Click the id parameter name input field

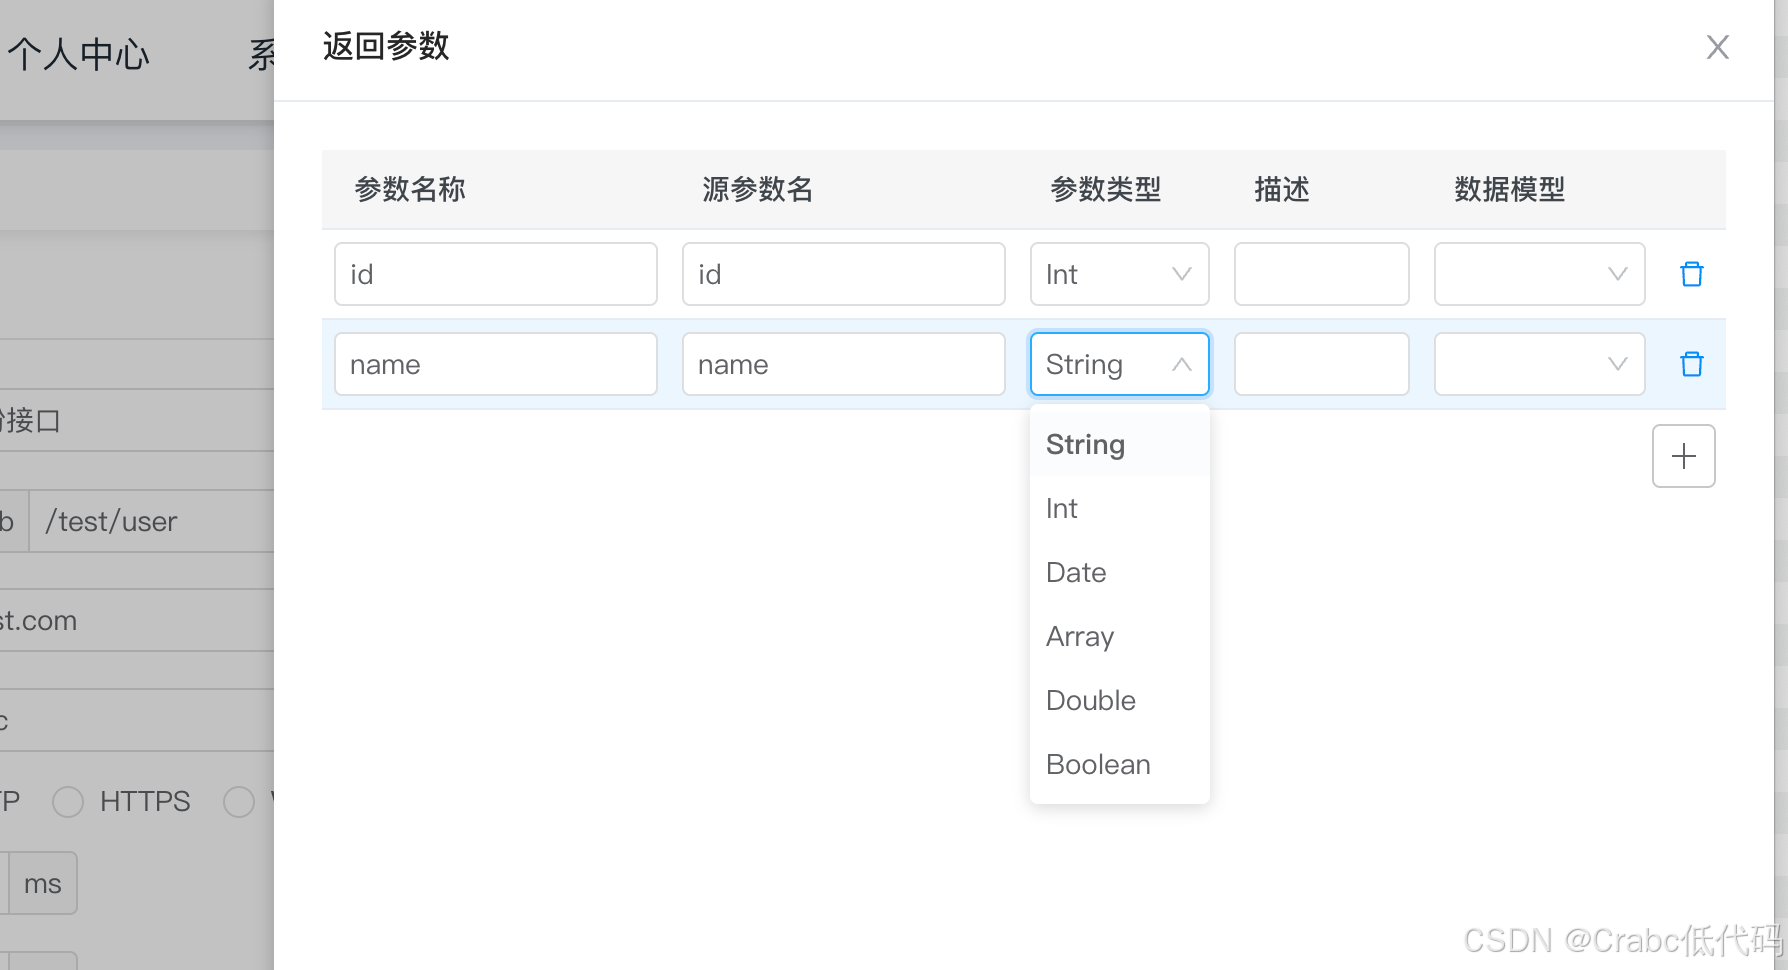click(495, 273)
